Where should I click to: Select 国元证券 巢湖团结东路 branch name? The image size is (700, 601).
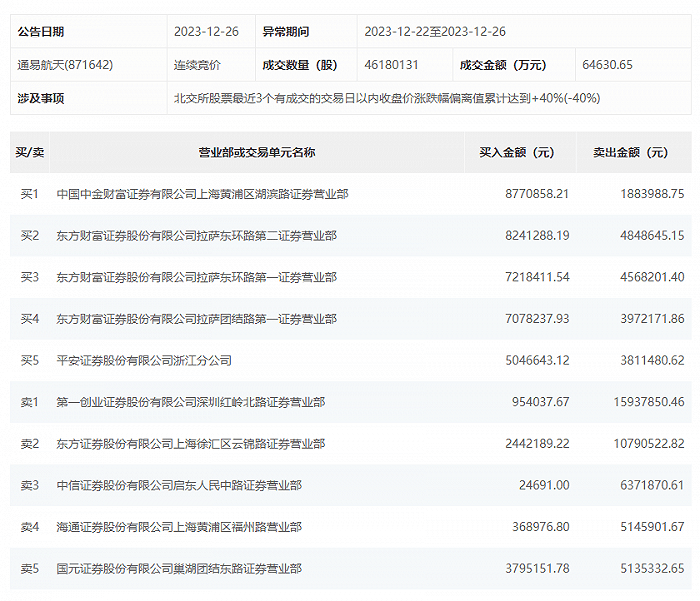point(179,568)
